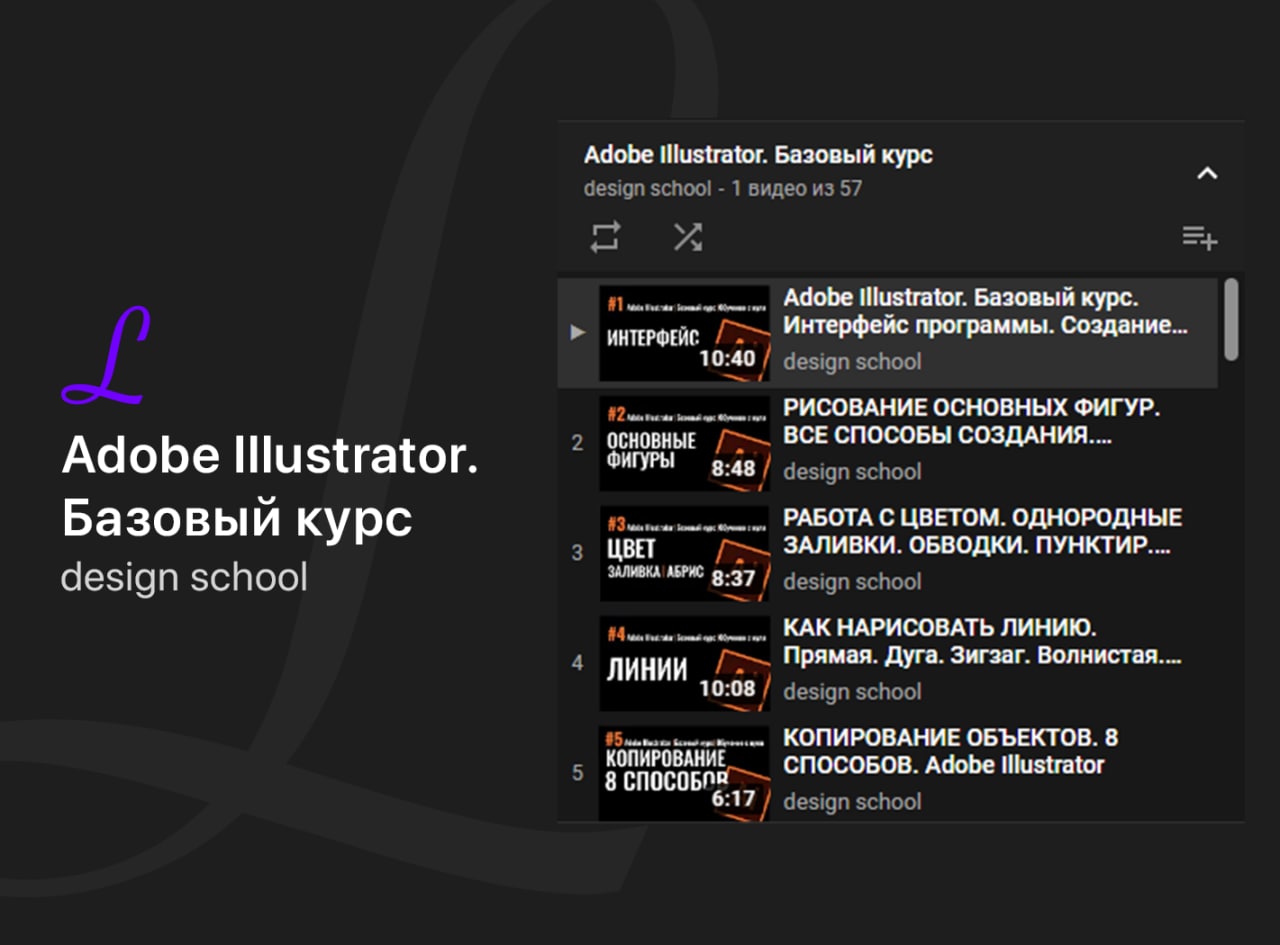Click the now-playing triangle beside video #1

tap(577, 332)
